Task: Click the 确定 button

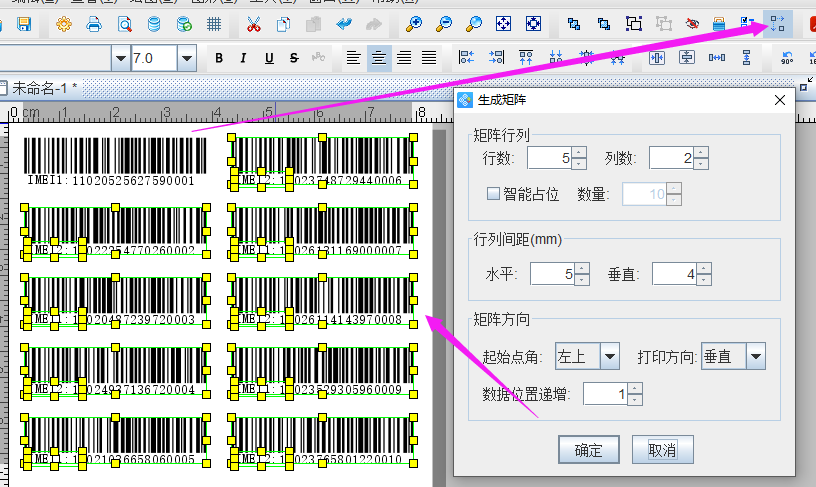Action: pyautogui.click(x=589, y=450)
